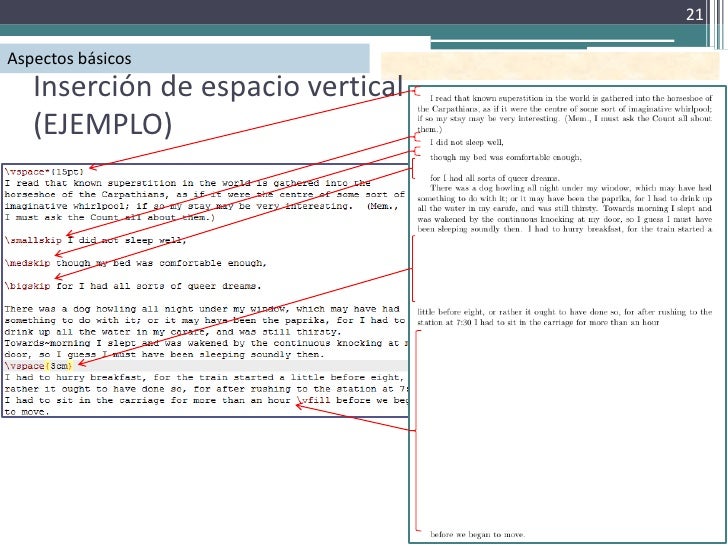Viewport: 728px width, 546px height.
Task: Click code line starting 'I had to hurry breakfast'
Action: pyautogui.click(x=202, y=377)
